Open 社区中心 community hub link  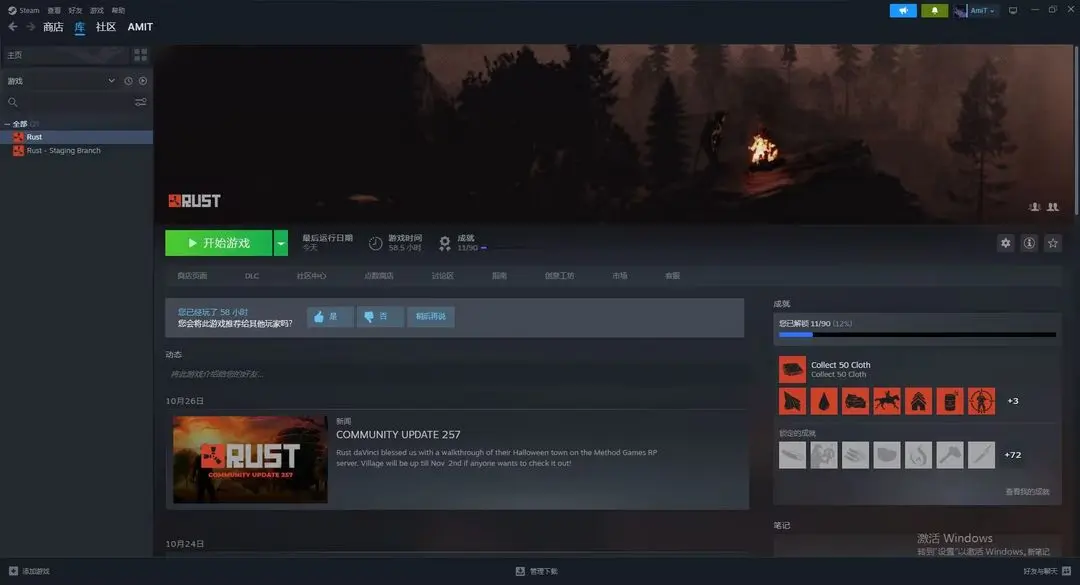pos(311,276)
